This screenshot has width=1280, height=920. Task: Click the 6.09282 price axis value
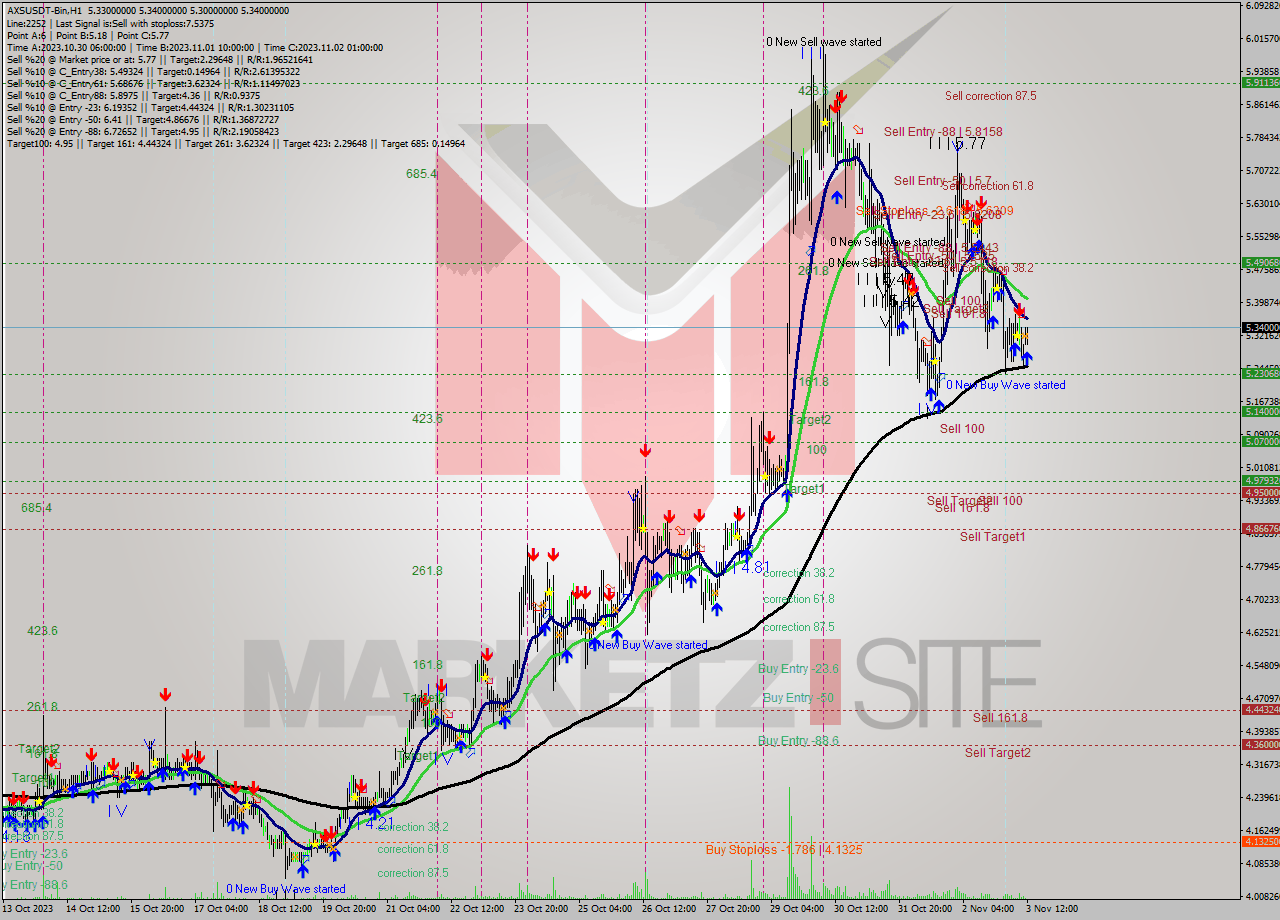click(1262, 6)
